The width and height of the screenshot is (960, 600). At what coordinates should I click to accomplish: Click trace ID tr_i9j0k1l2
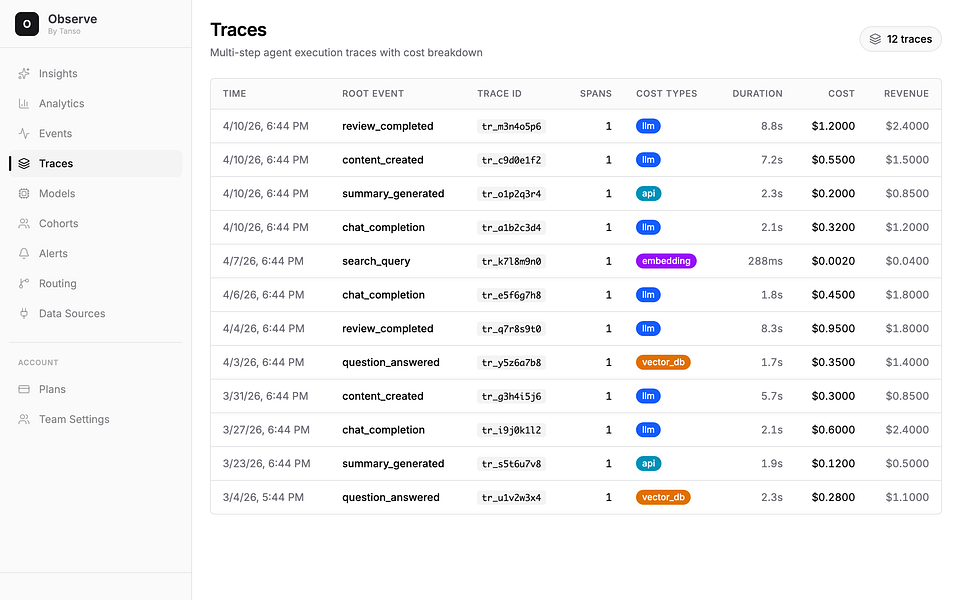pyautogui.click(x=511, y=430)
